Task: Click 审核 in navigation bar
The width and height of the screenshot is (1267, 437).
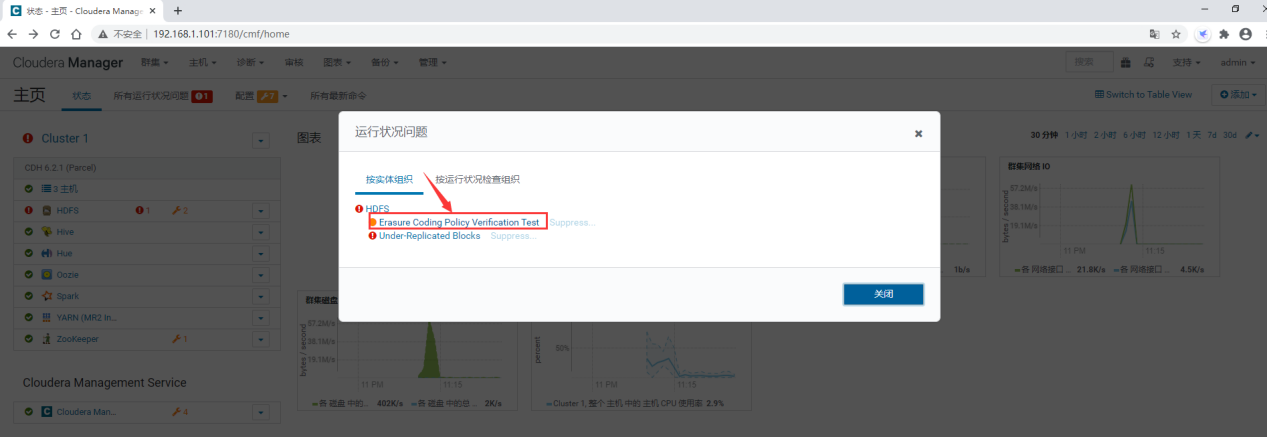Action: (x=294, y=62)
